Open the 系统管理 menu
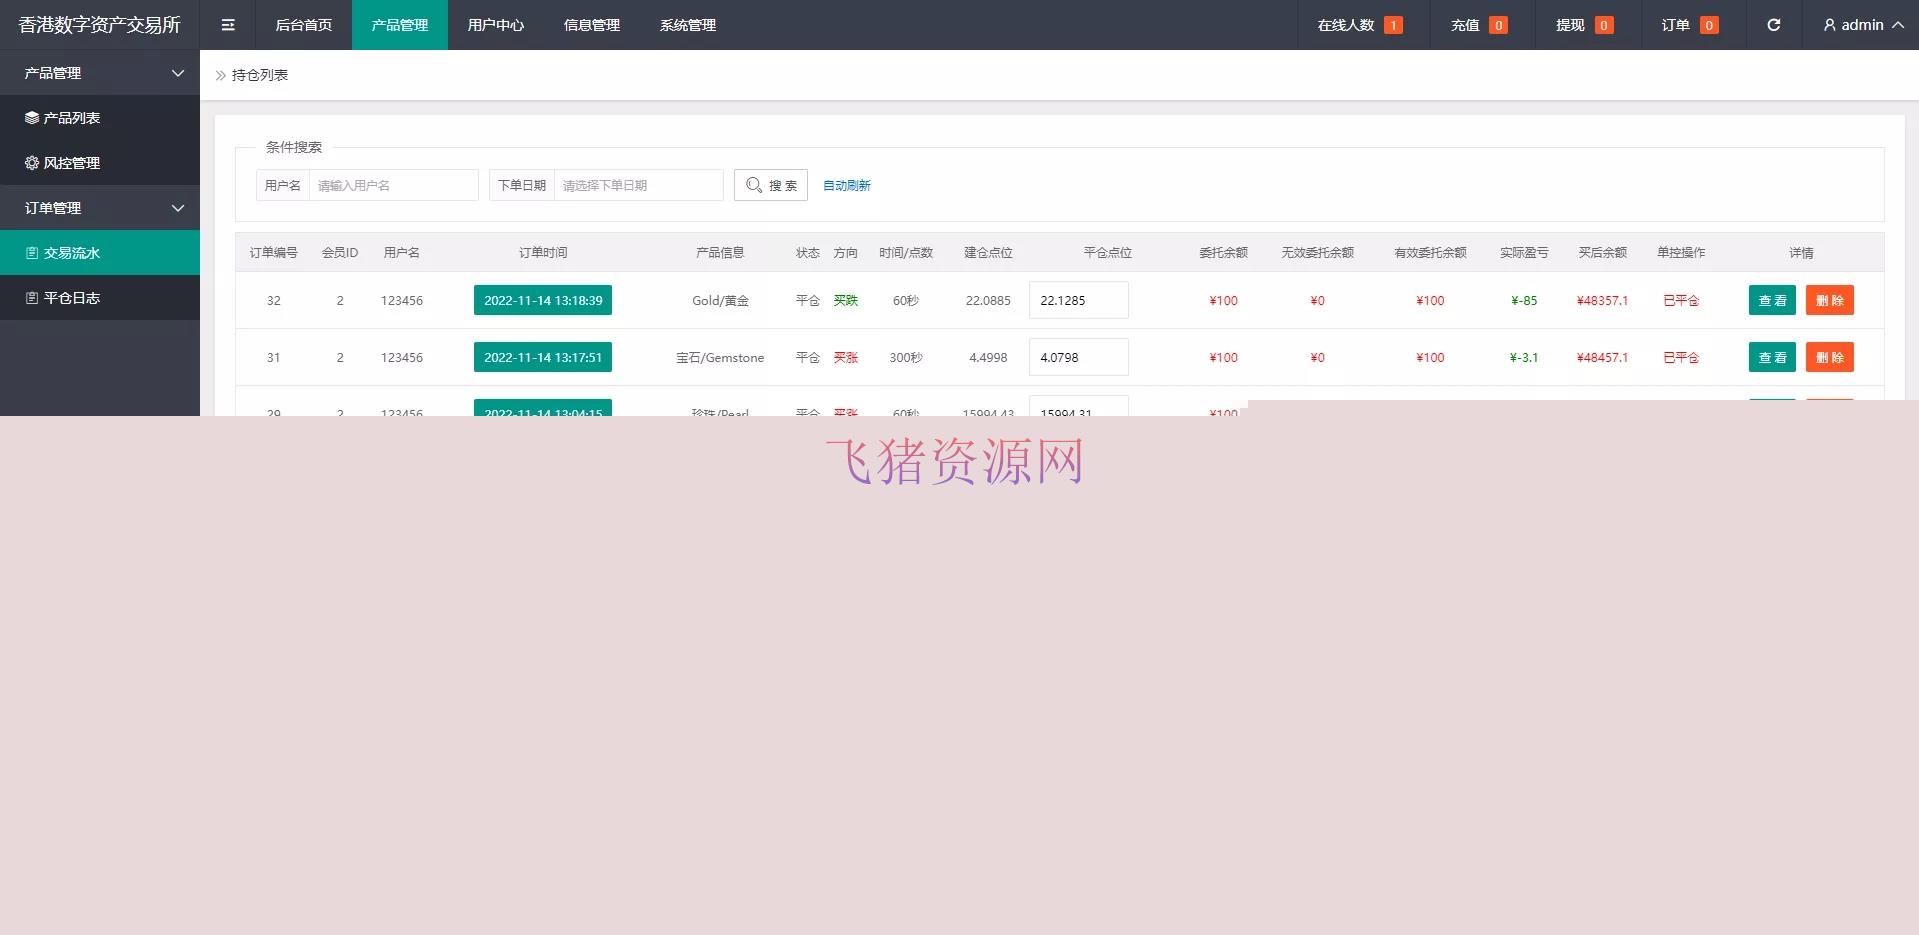The image size is (1919, 935). coord(687,25)
